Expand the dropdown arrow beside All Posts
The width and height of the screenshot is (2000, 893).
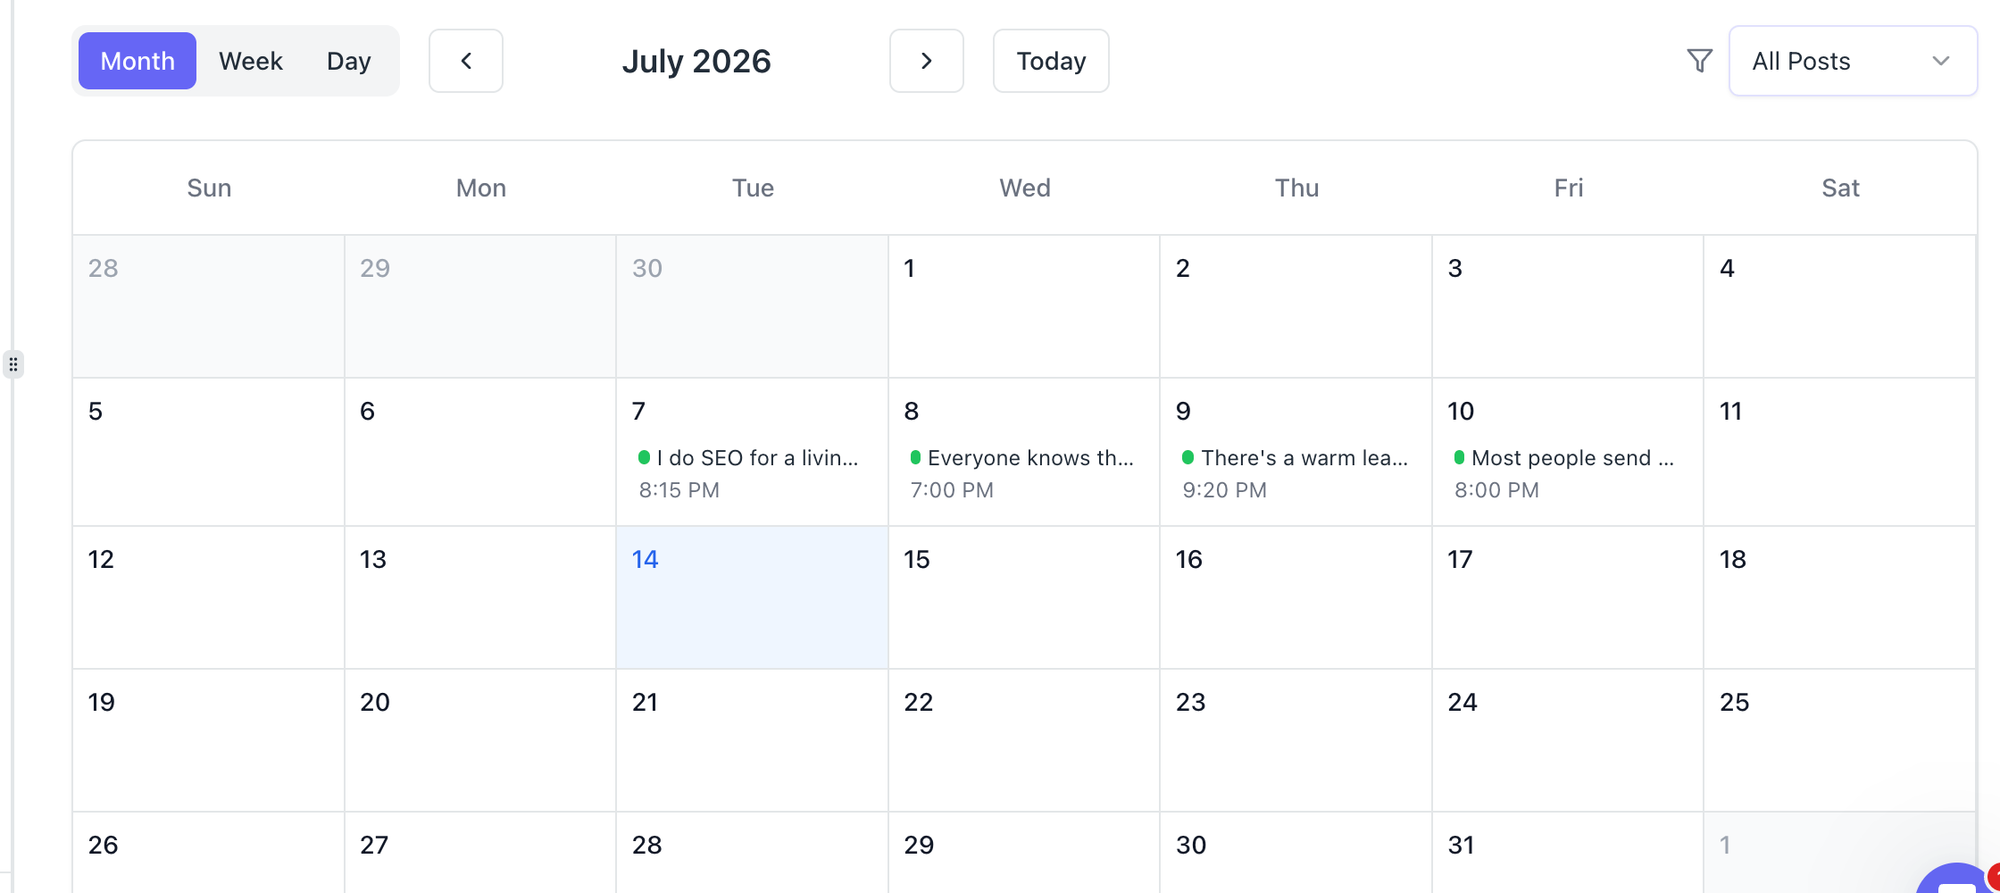1941,61
